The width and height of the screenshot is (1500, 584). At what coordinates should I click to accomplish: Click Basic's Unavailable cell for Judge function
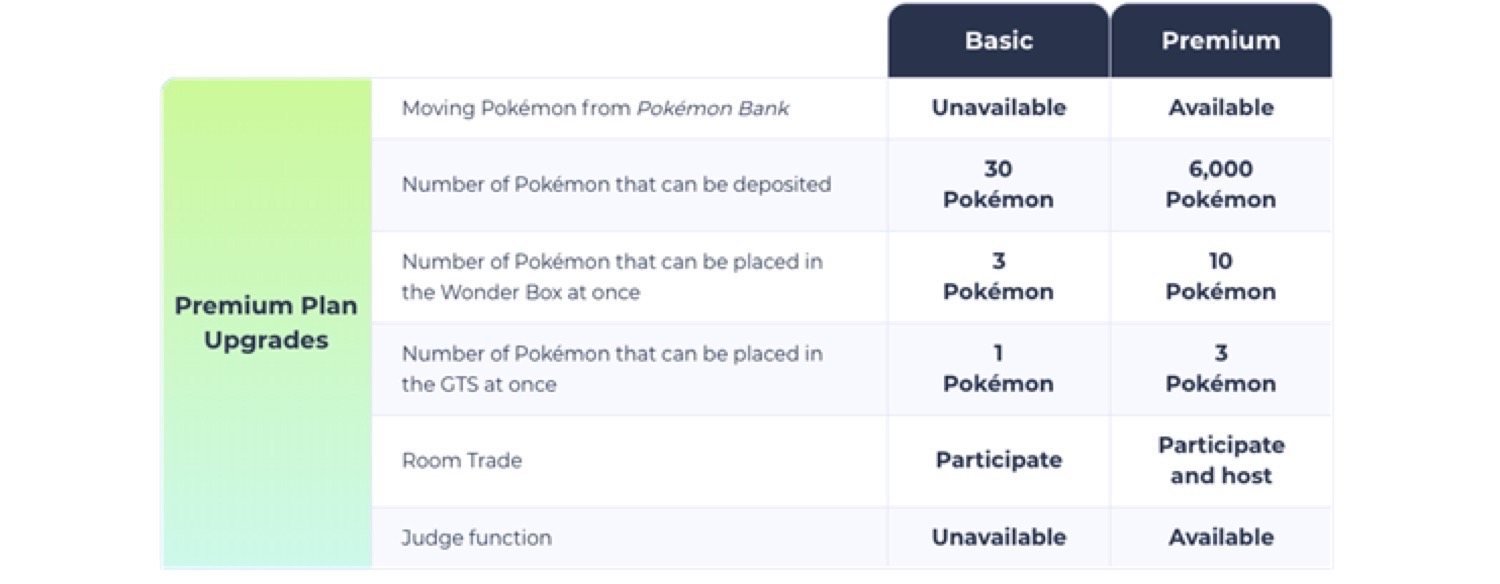[998, 538]
